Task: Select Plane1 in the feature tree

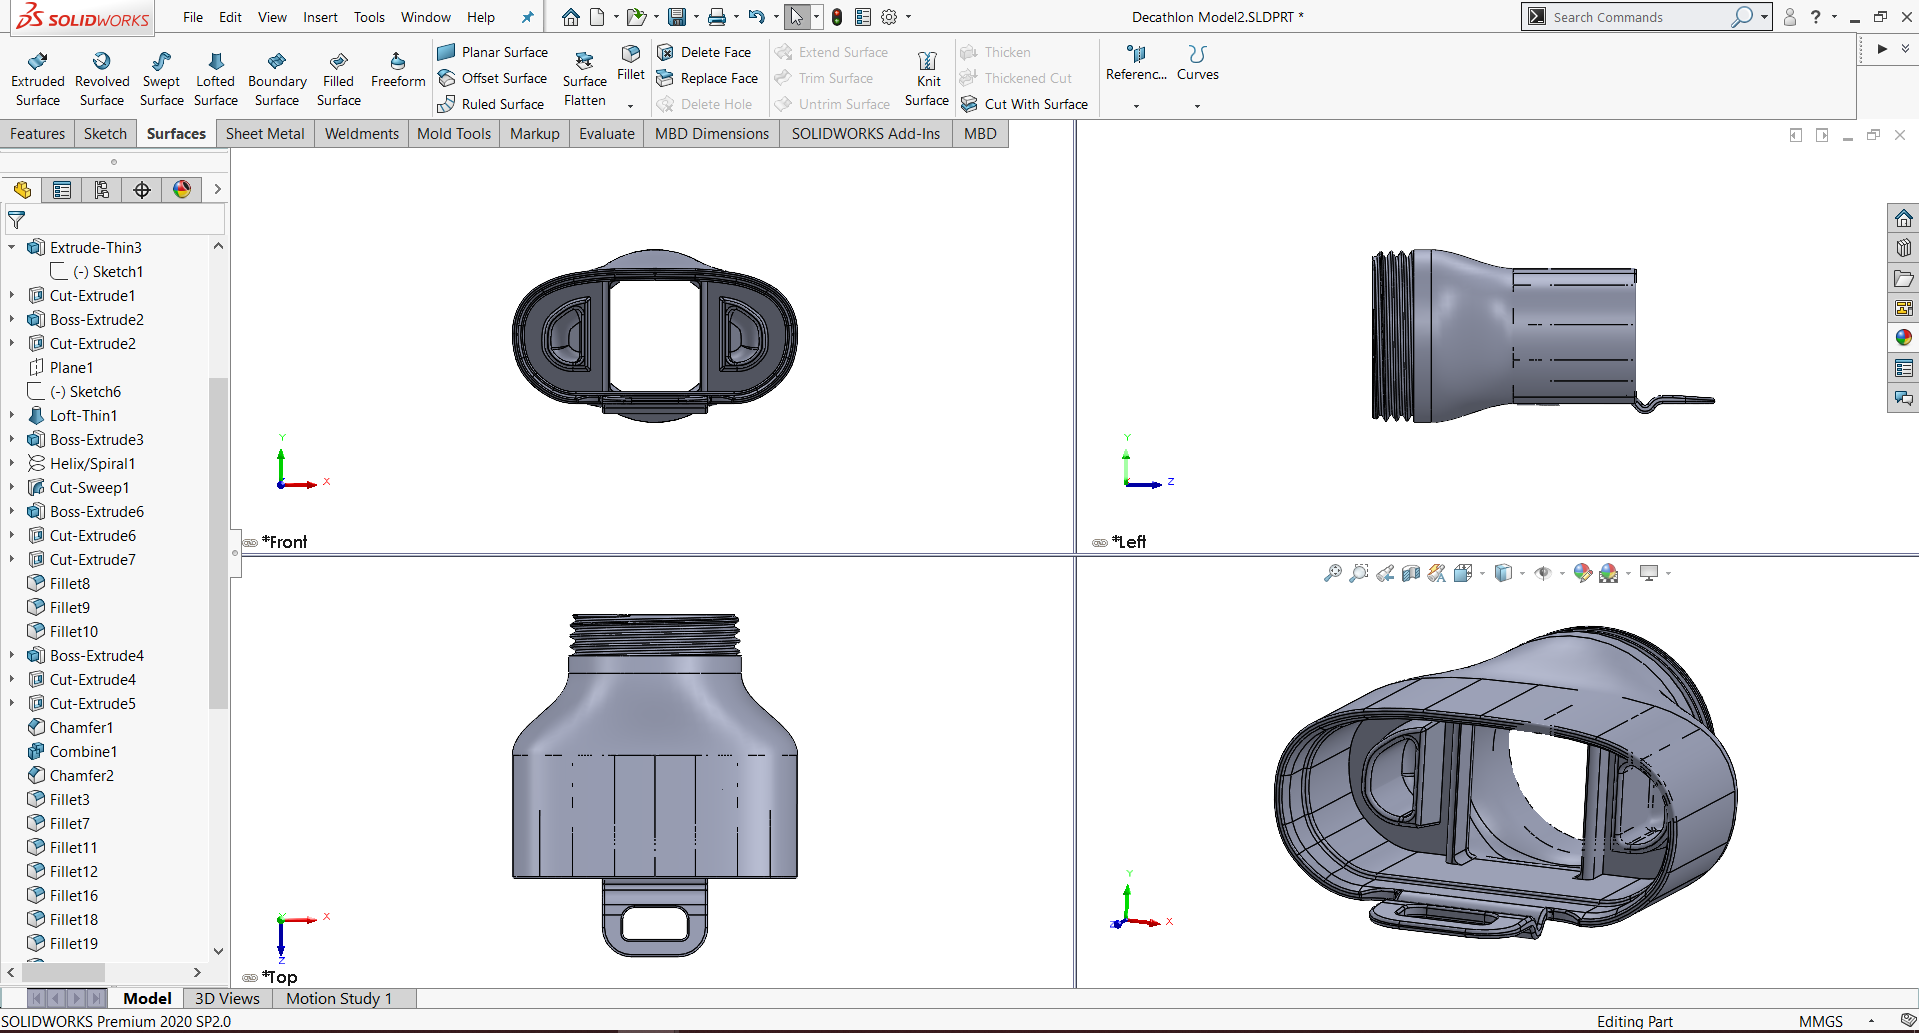Action: click(71, 367)
